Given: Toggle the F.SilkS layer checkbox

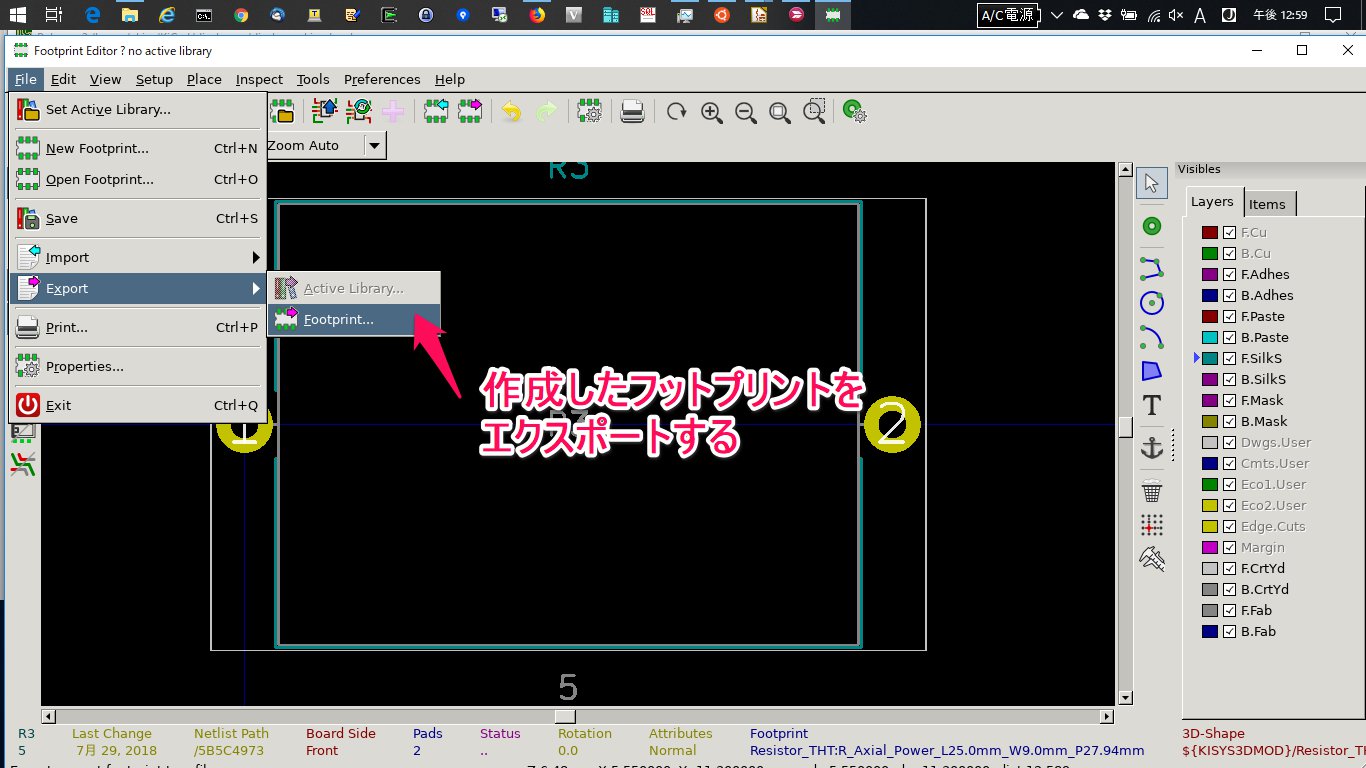Looking at the screenshot, I should (x=1230, y=359).
